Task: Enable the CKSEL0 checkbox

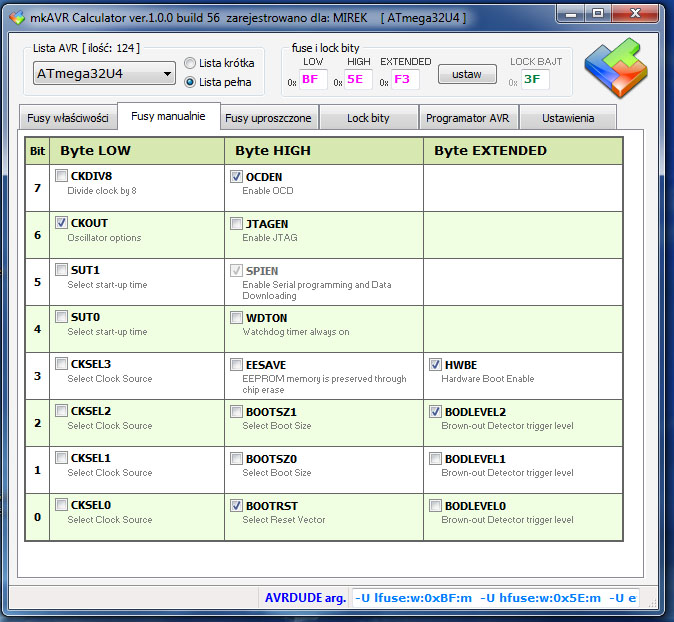Action: (x=61, y=504)
